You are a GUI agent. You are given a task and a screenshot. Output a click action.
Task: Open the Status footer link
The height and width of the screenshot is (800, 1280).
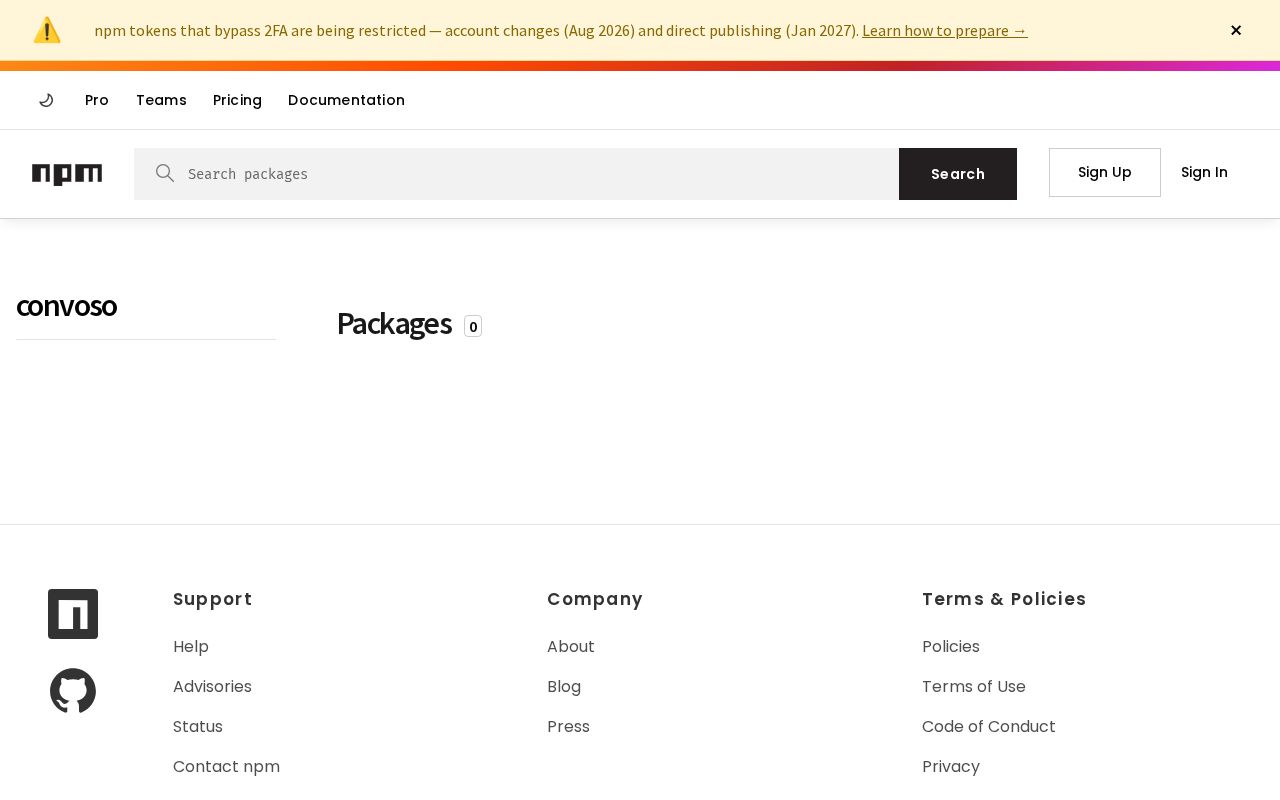[198, 727]
